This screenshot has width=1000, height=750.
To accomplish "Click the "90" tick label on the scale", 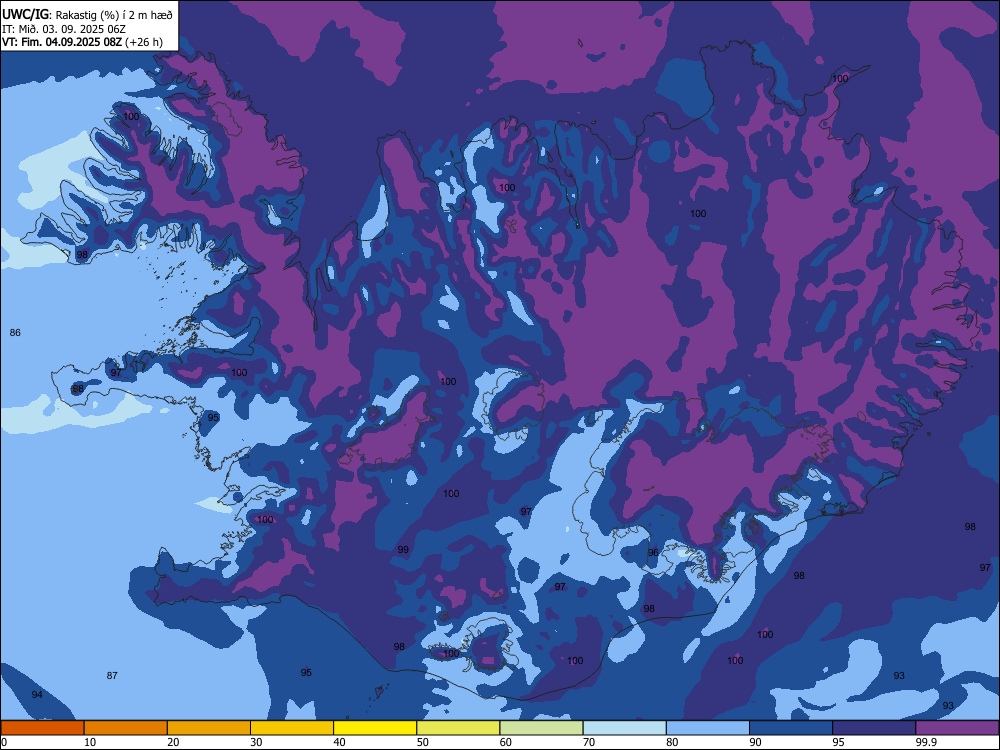I will [x=755, y=742].
